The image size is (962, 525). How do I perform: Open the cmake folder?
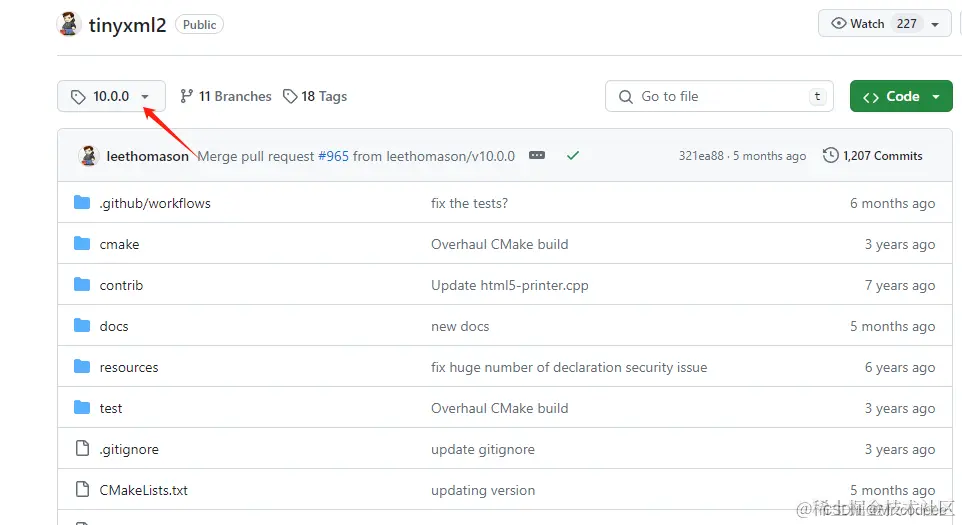pyautogui.click(x=119, y=244)
